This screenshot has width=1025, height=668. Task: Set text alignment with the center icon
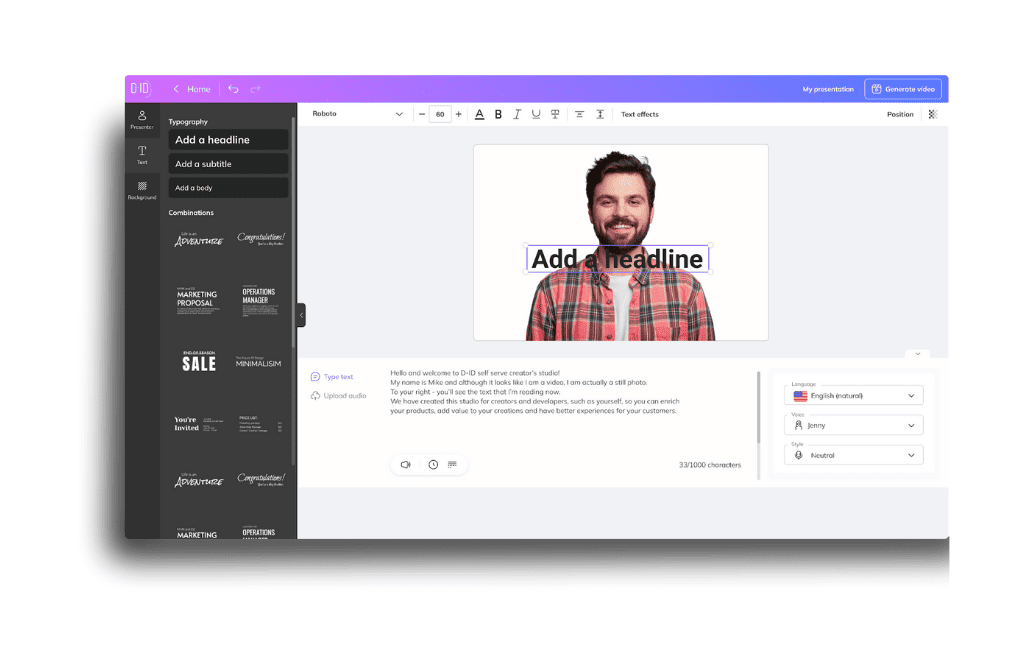point(579,114)
